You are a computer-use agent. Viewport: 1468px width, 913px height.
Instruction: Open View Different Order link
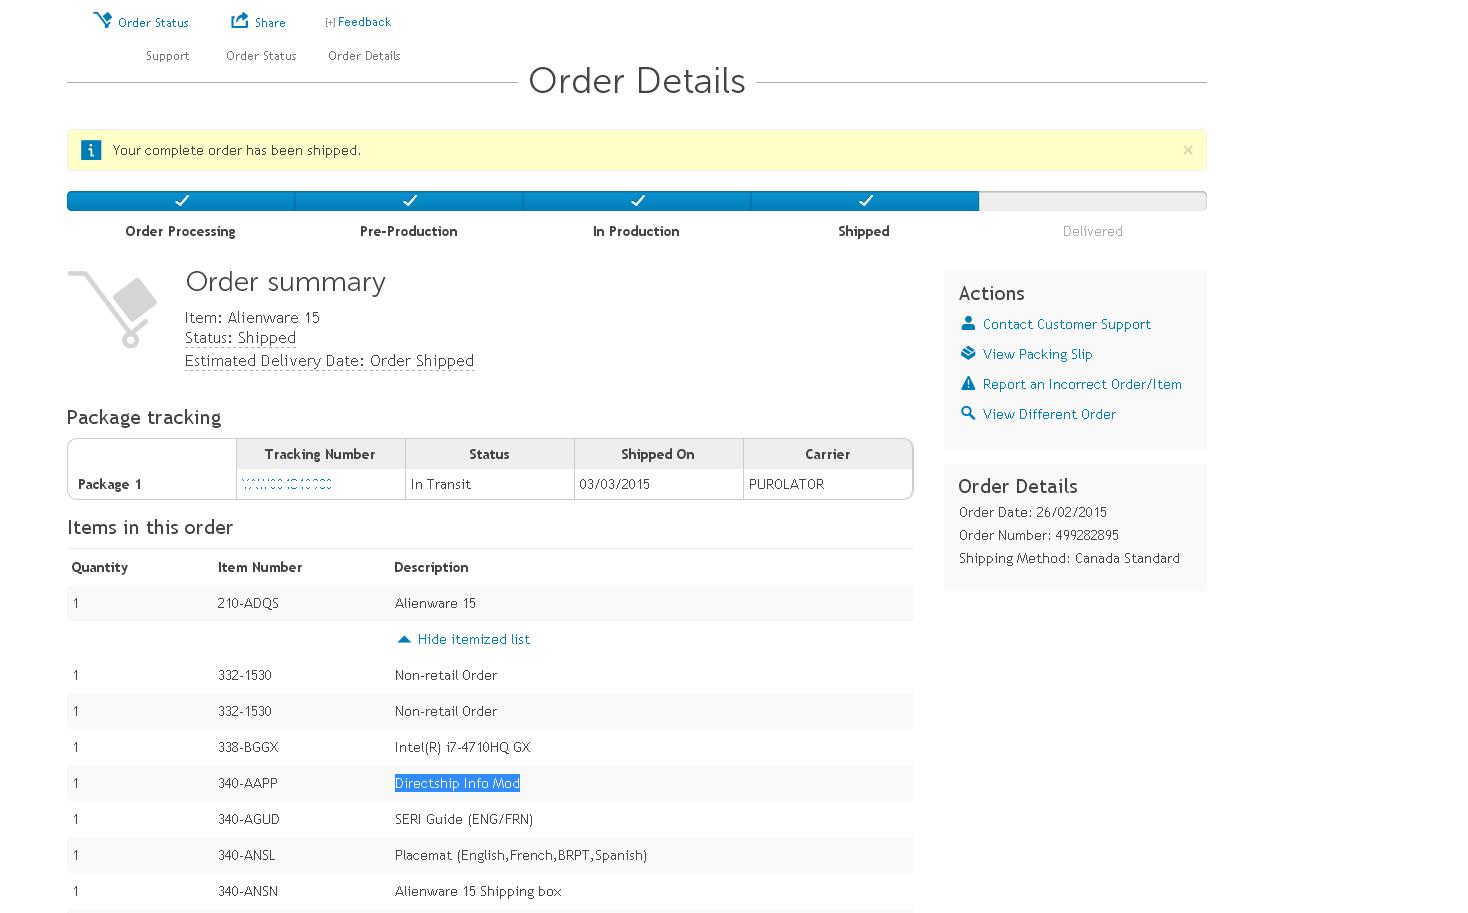click(x=1049, y=414)
